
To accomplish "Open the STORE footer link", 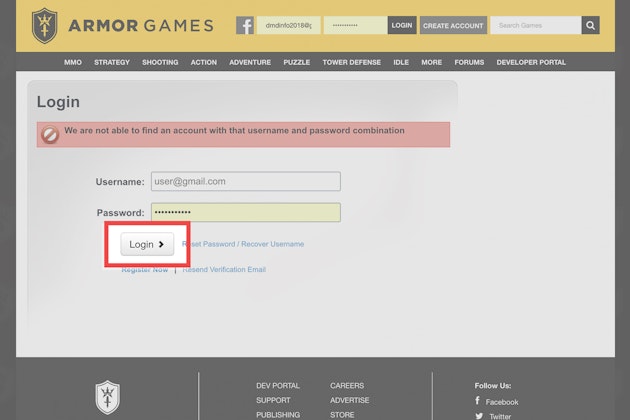I will click(342, 415).
